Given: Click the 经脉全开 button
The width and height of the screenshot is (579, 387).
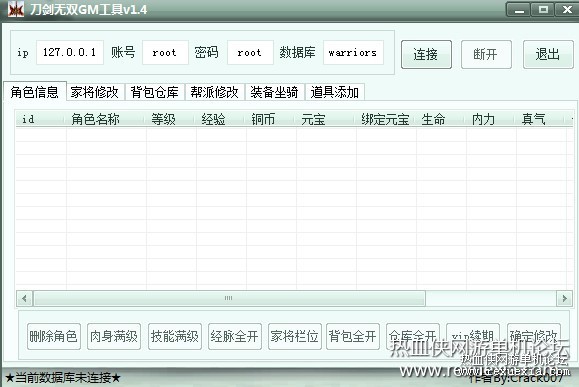Looking at the screenshot, I should point(235,336).
